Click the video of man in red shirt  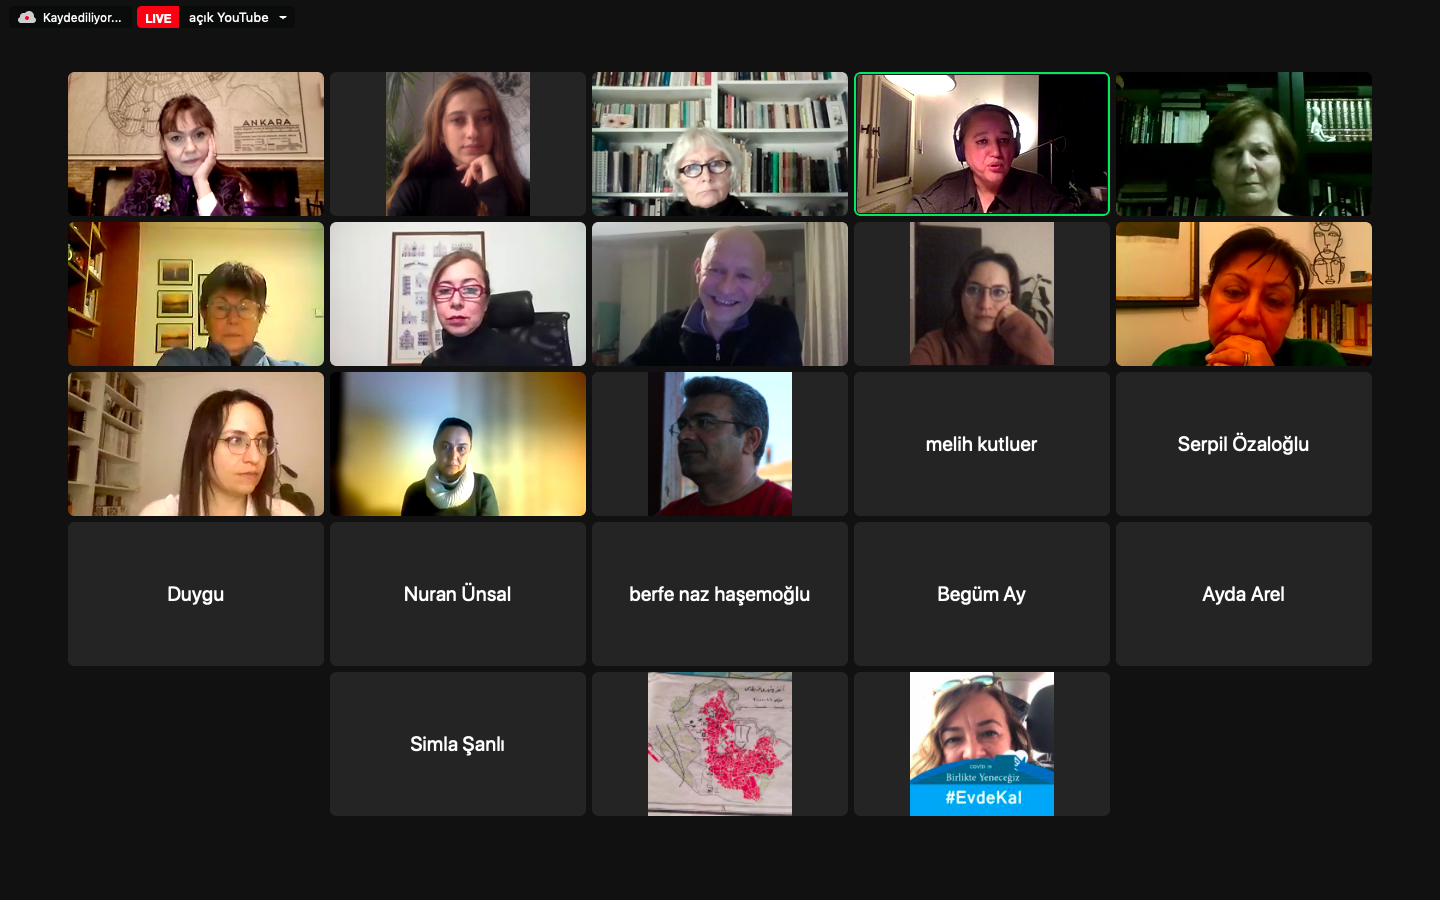[720, 444]
